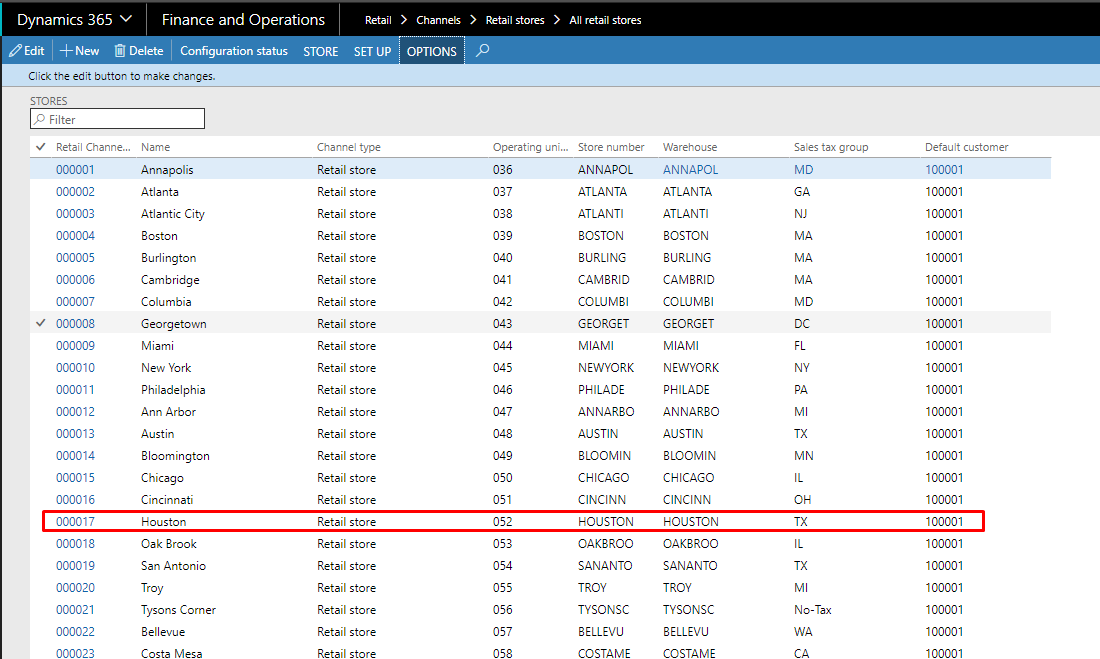Click All retail stores breadcrumb
The image size is (1100, 659).
[x=605, y=20]
